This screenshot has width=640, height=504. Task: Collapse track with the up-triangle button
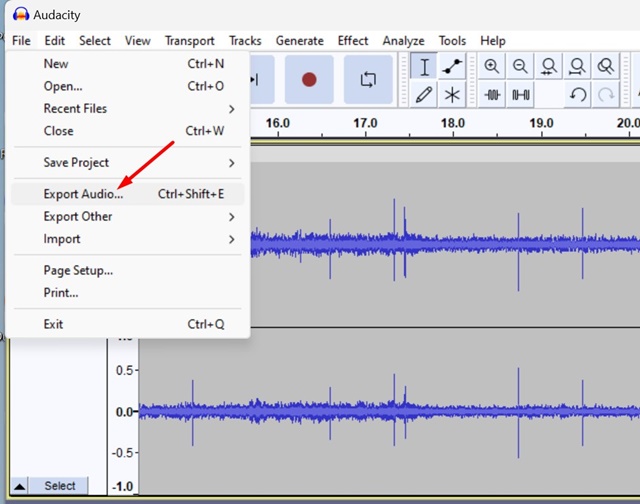tap(20, 486)
